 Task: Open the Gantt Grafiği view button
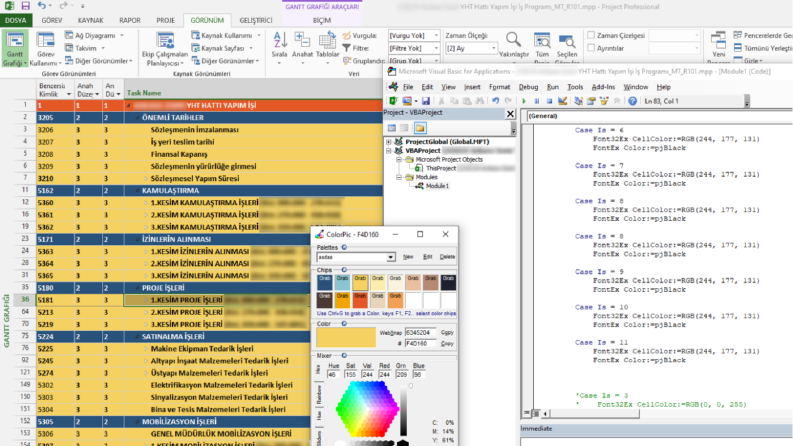point(15,49)
